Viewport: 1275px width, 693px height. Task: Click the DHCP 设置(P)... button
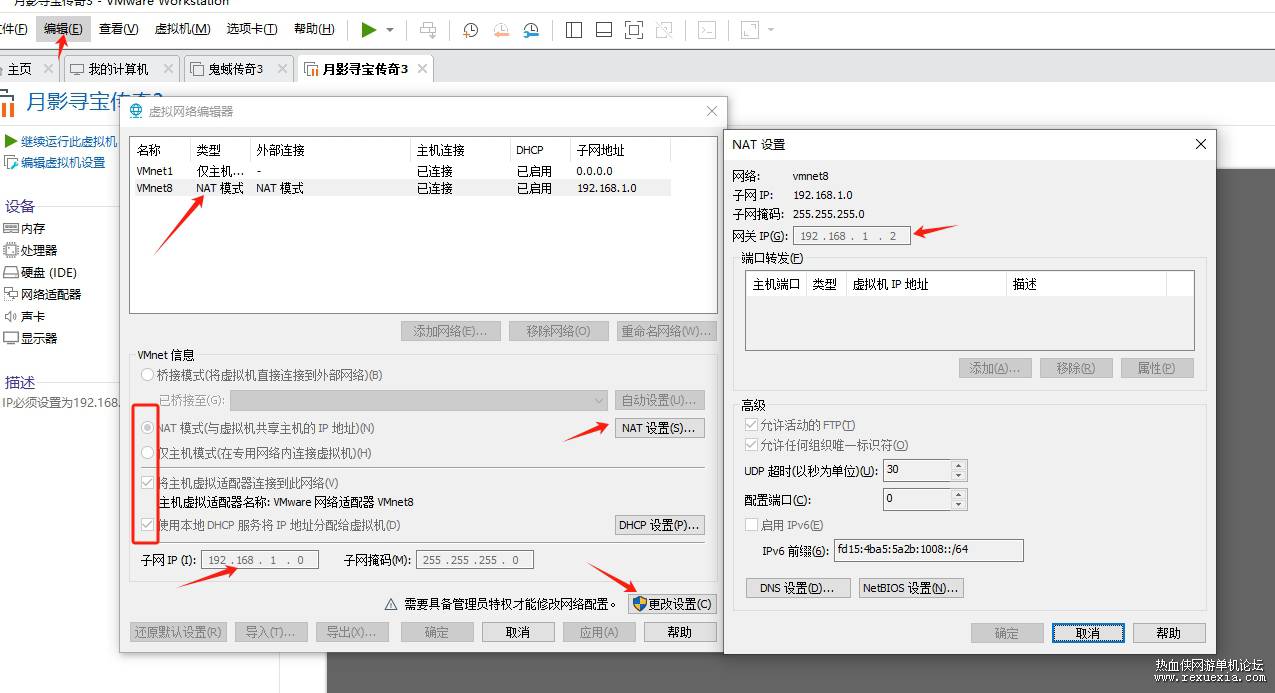(659, 525)
